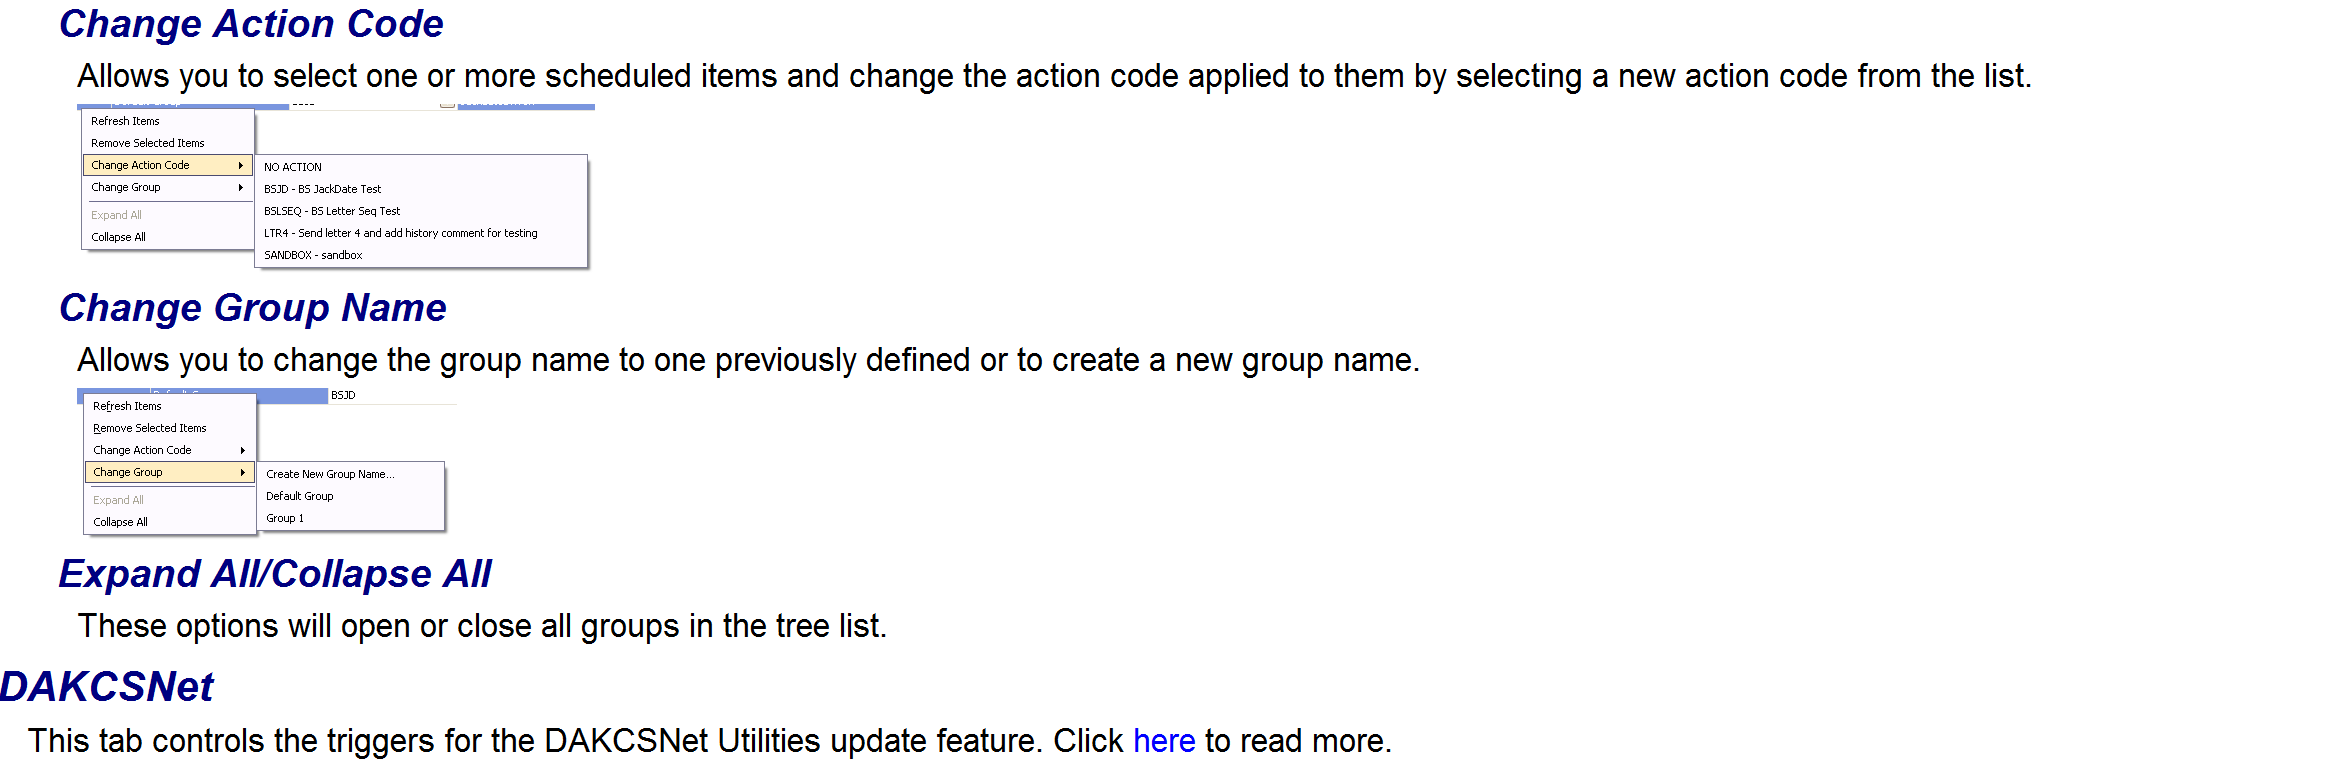Select Default Group in the group submenu
The image size is (2352, 768).
(300, 496)
